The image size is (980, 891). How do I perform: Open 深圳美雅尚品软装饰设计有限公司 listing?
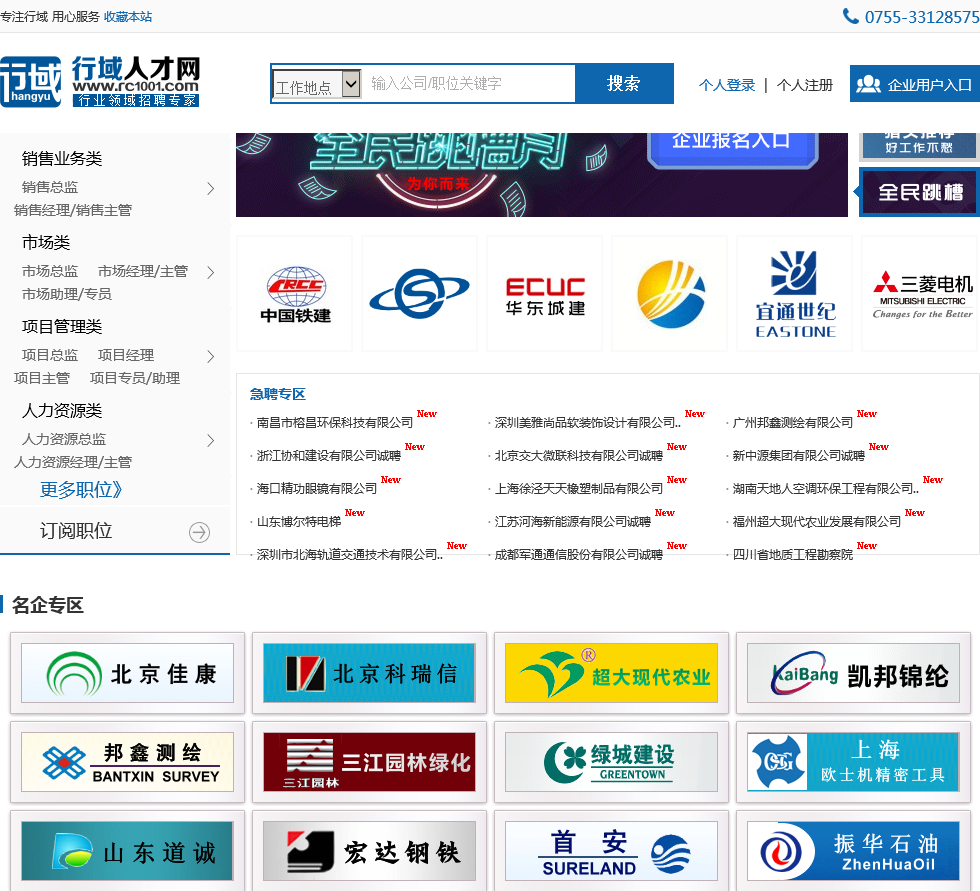pos(588,423)
